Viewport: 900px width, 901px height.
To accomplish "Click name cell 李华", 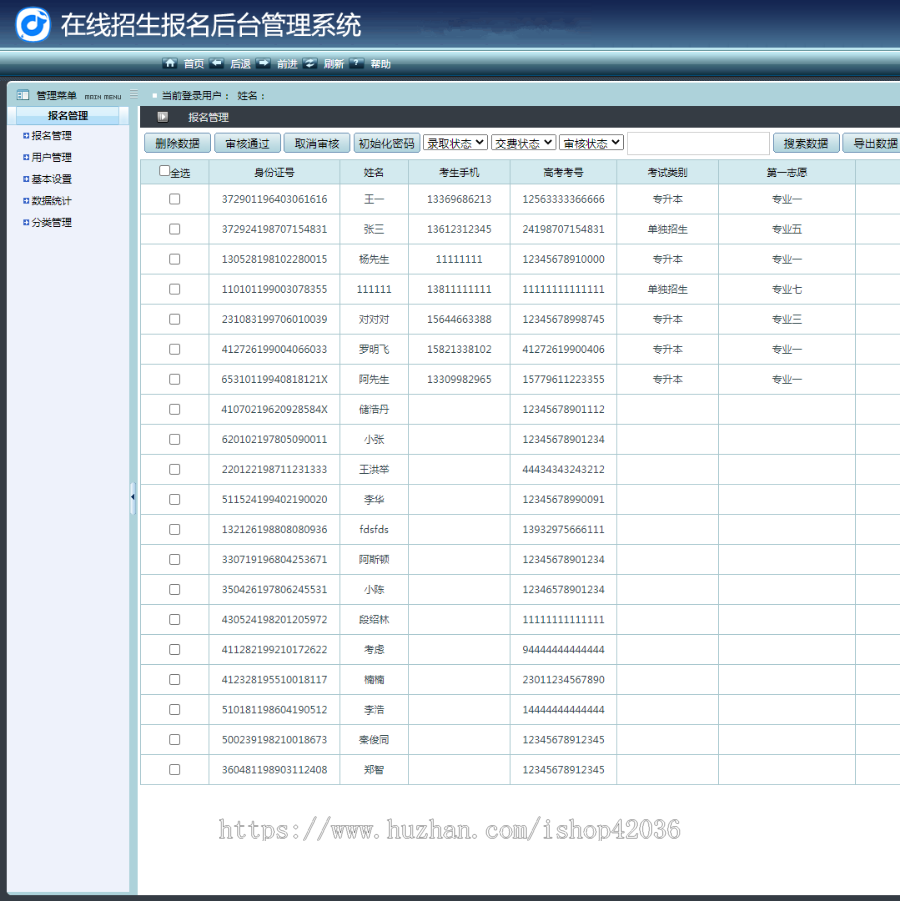I will [374, 499].
